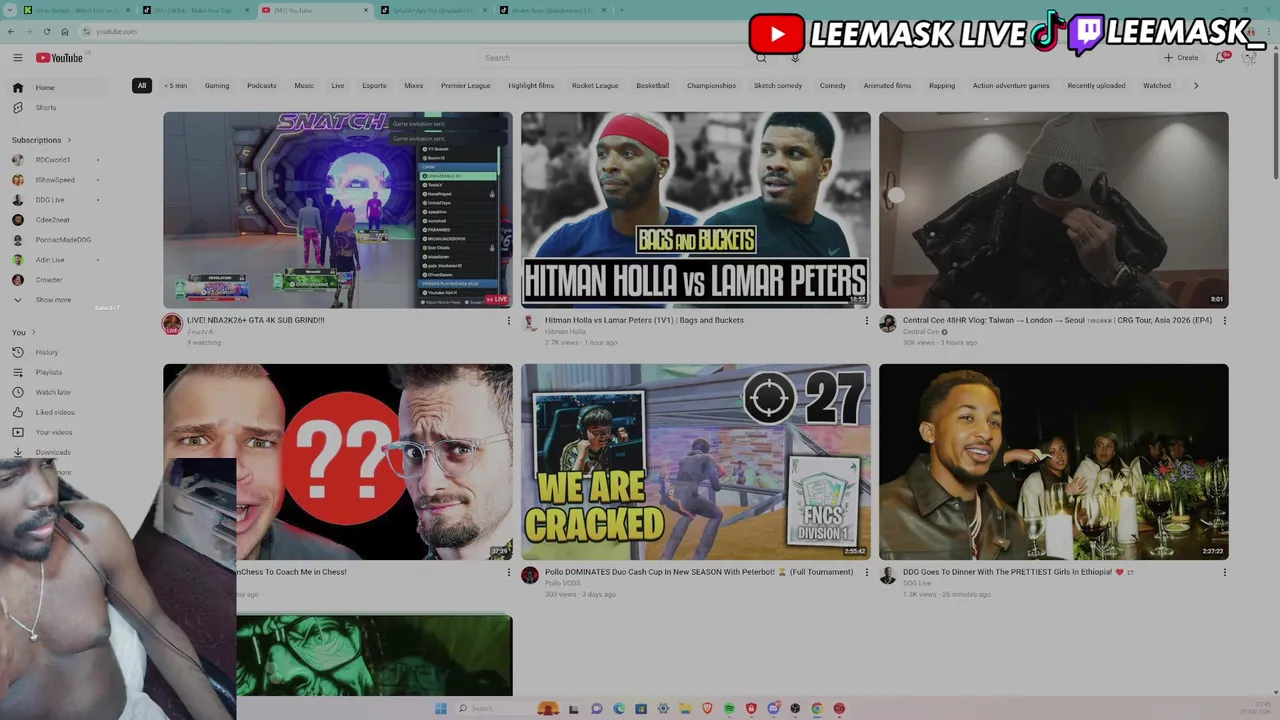Image resolution: width=1280 pixels, height=720 pixels.
Task: Click the YouTube search input field
Action: point(613,58)
